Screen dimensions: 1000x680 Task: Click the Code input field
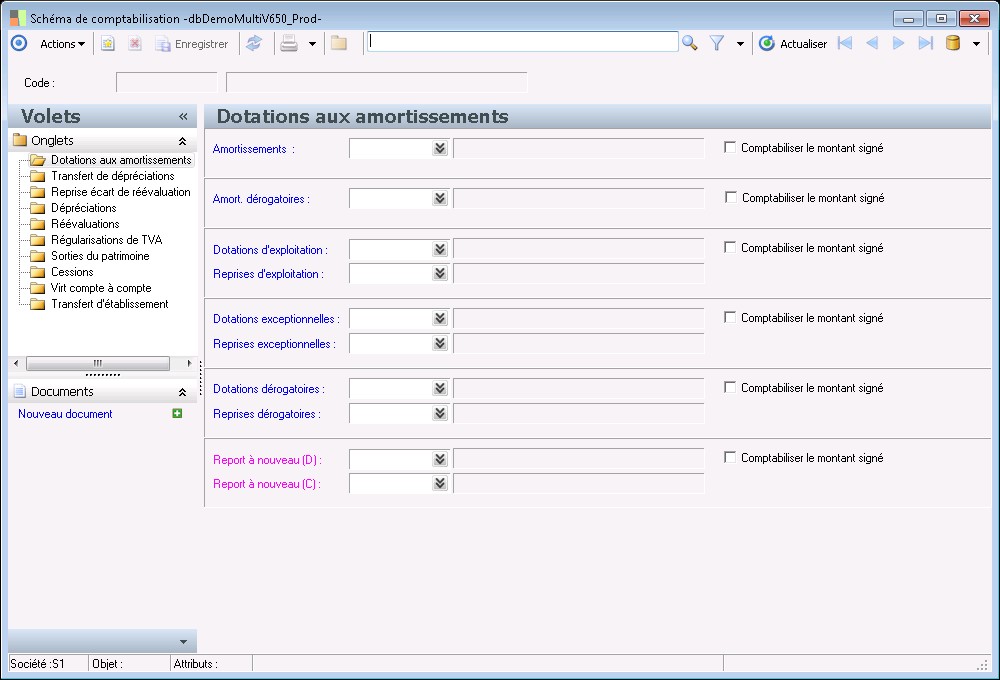pos(166,82)
